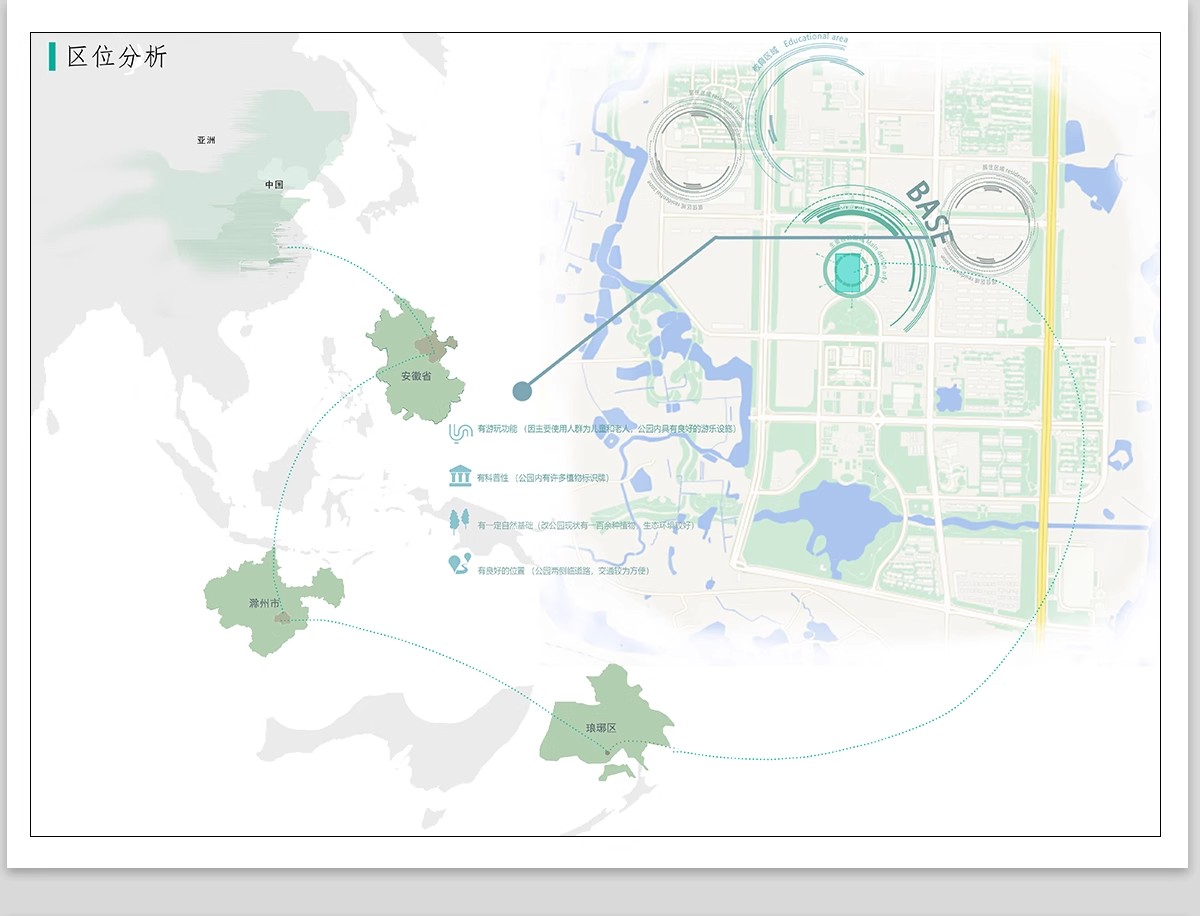The height and width of the screenshot is (916, 1200).
Task: Select the right residential zone circle near BASE
Action: click(x=988, y=226)
